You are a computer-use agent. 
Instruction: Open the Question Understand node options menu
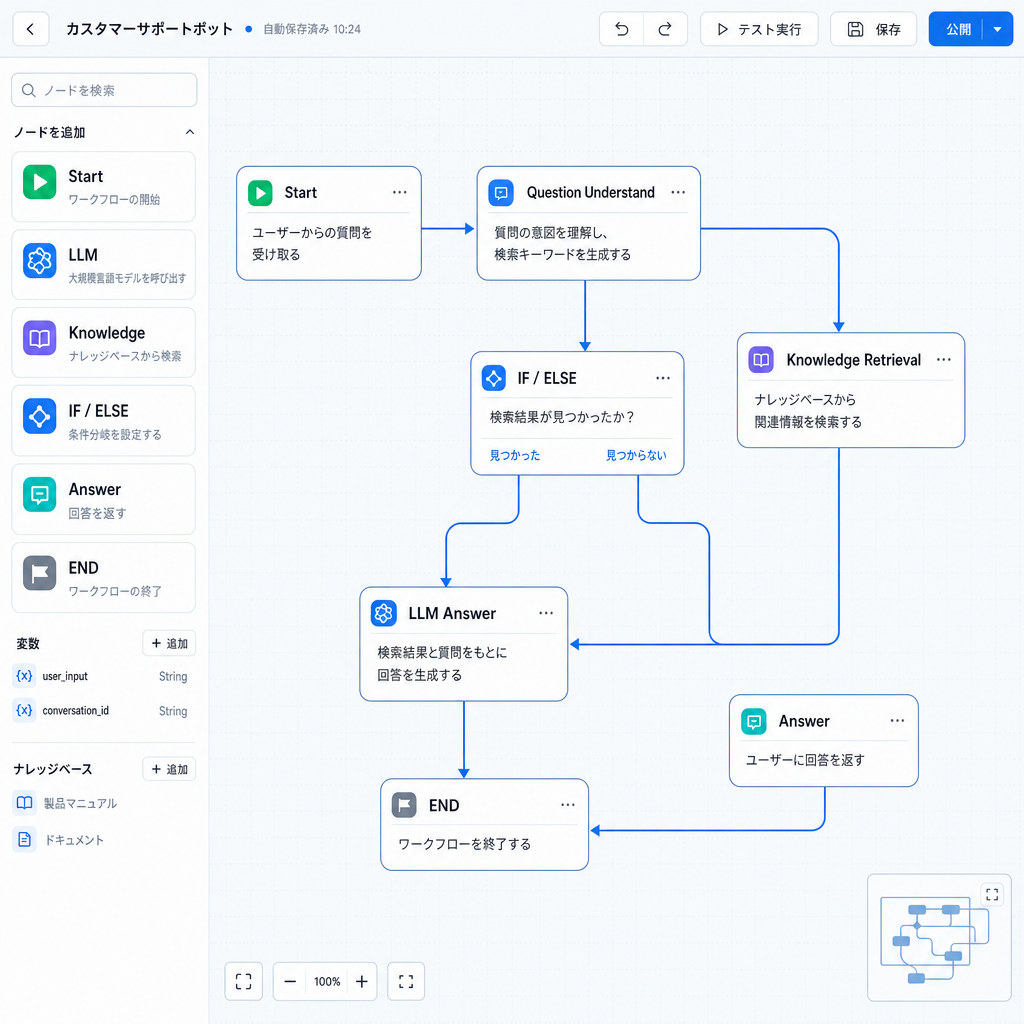[678, 192]
